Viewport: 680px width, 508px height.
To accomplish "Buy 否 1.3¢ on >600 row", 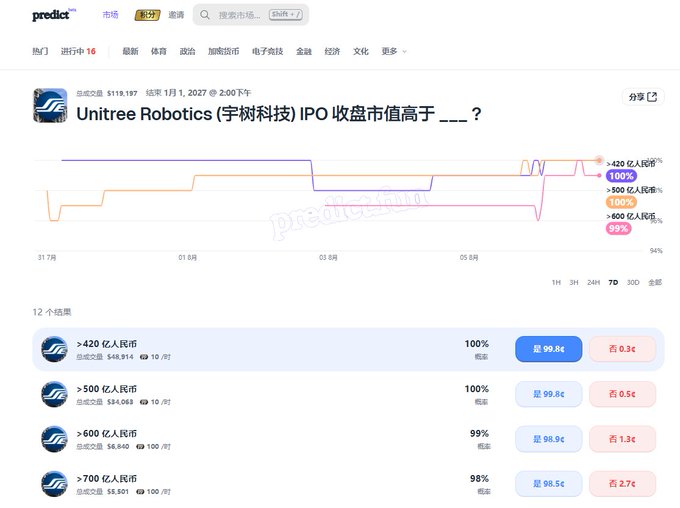I will 622,439.
